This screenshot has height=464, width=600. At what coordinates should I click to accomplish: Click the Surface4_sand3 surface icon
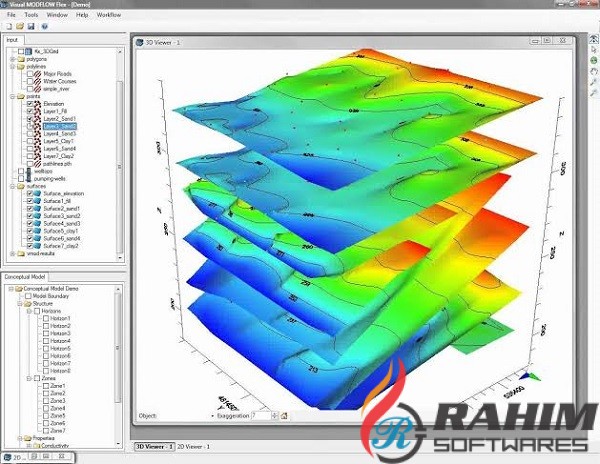point(38,223)
